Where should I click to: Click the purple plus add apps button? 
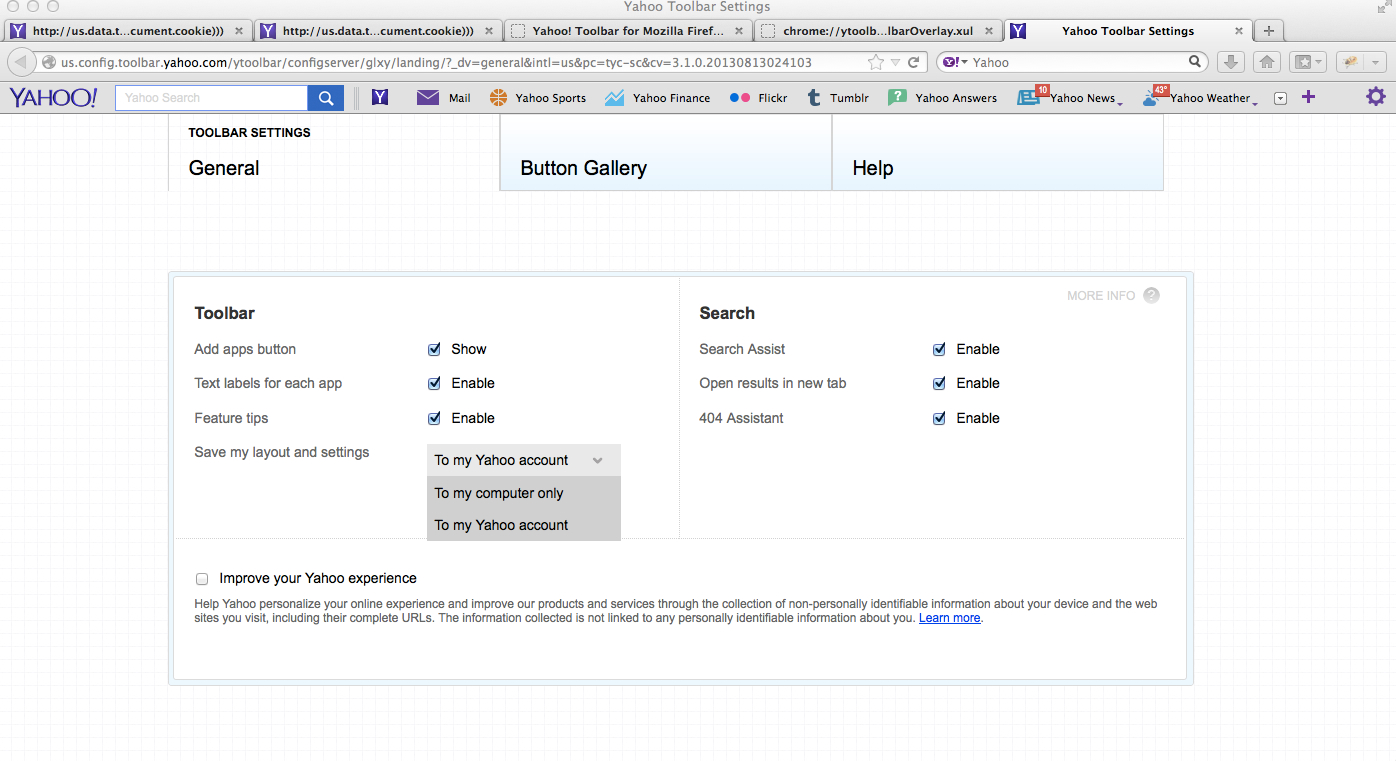[x=1308, y=97]
